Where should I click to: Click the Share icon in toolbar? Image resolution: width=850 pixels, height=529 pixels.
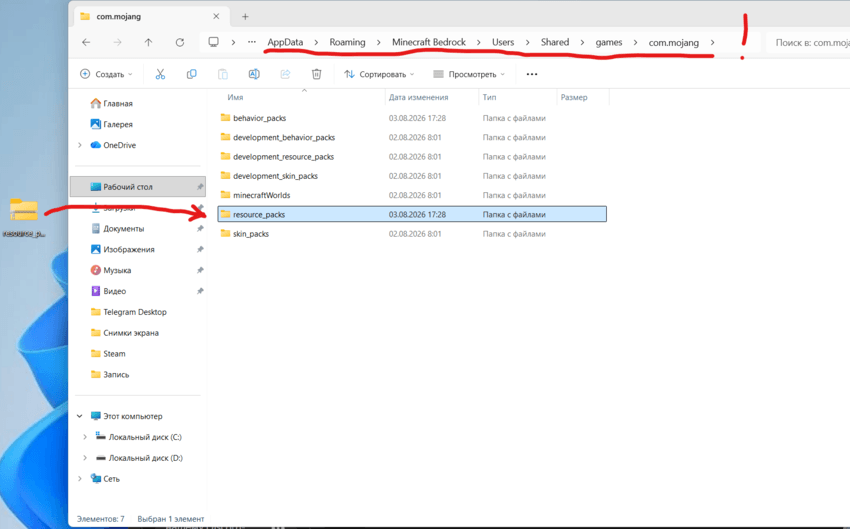[285, 74]
